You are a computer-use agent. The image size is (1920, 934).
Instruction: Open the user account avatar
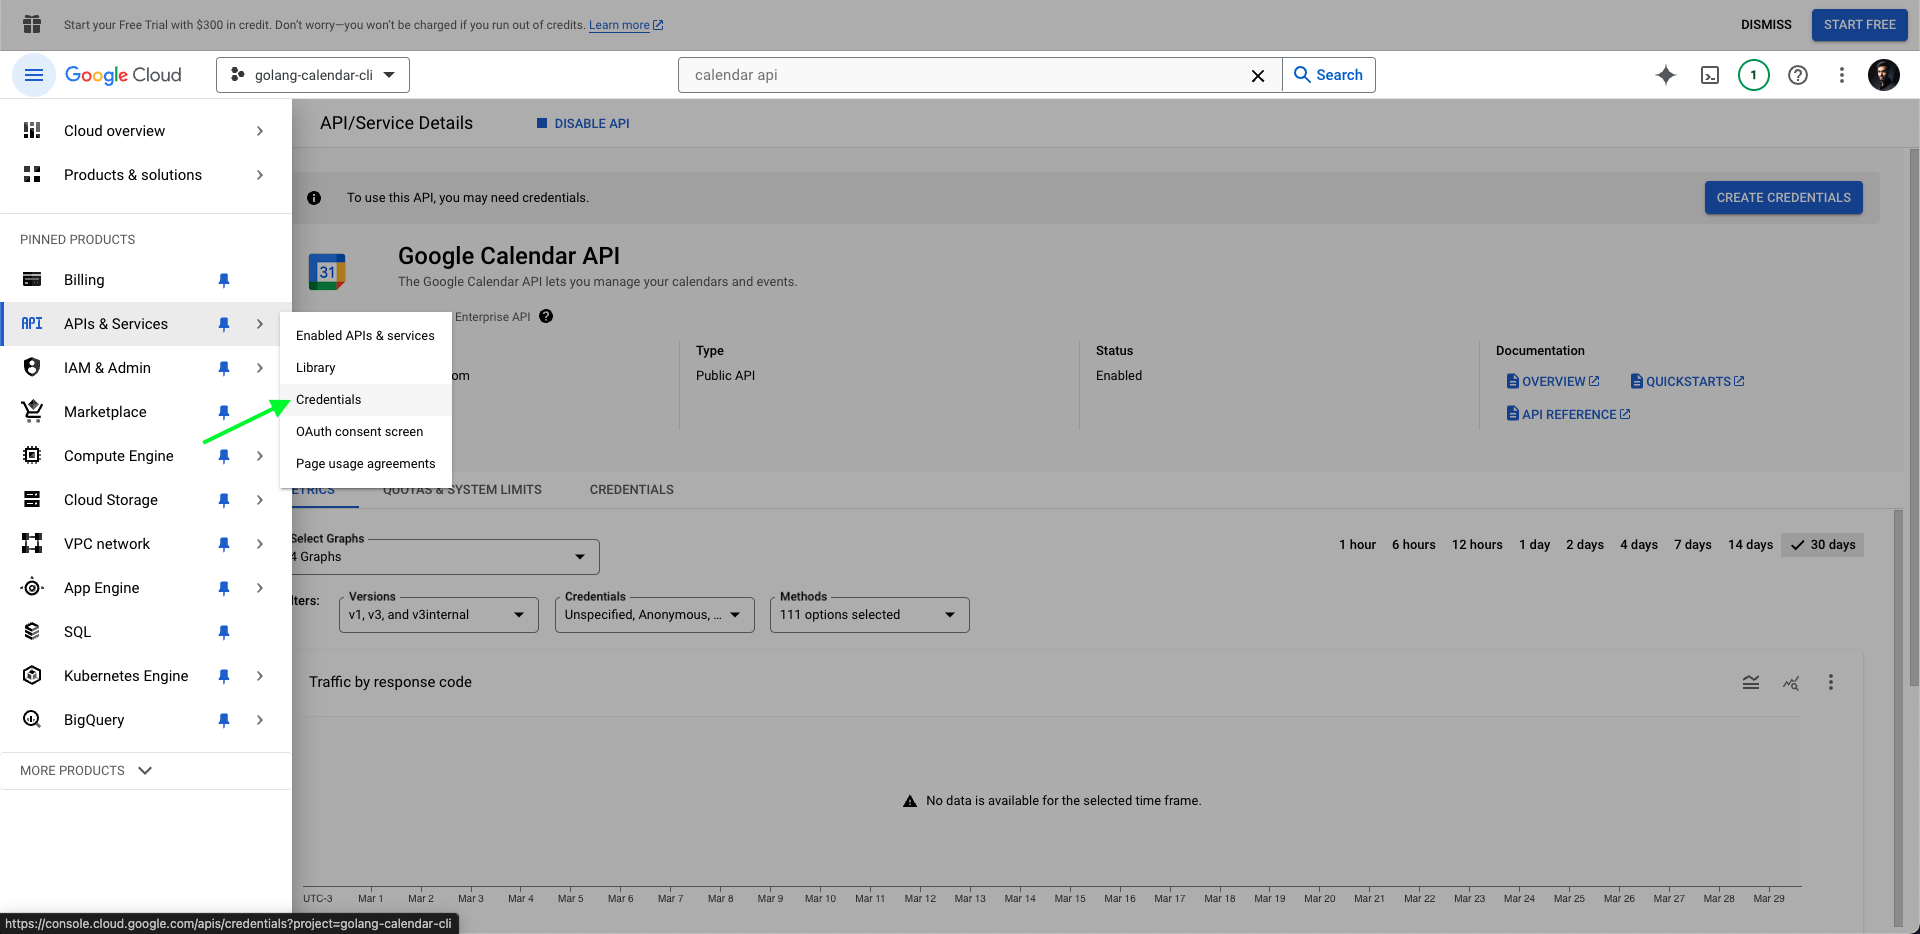[1884, 75]
